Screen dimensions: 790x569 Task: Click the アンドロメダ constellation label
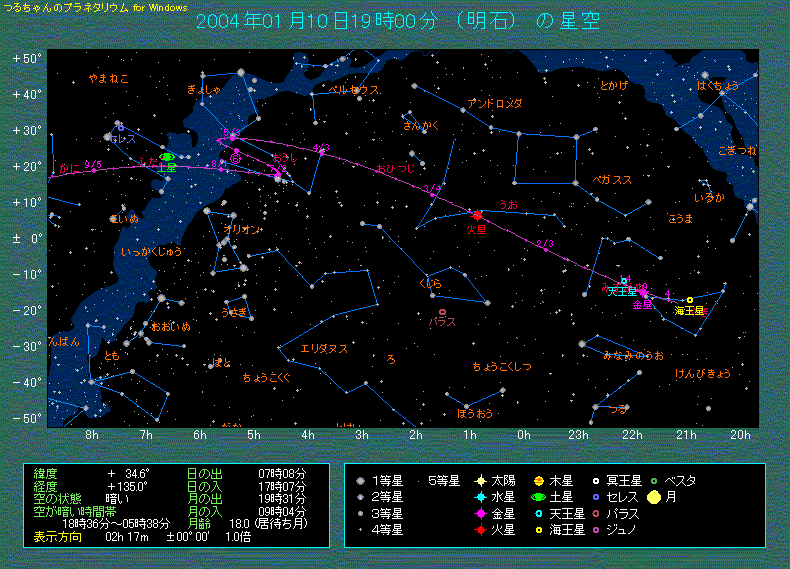[495, 103]
